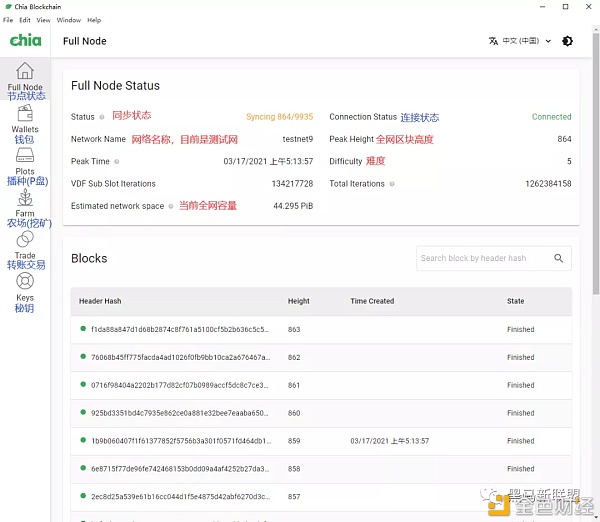Click header hash starting with 76068b45ff

point(180,357)
